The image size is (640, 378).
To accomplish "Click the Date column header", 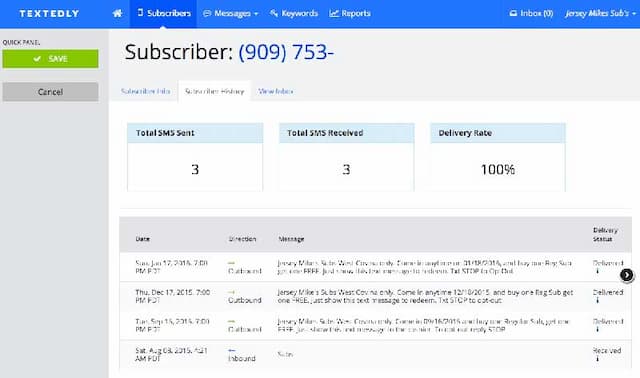I will tap(142, 239).
